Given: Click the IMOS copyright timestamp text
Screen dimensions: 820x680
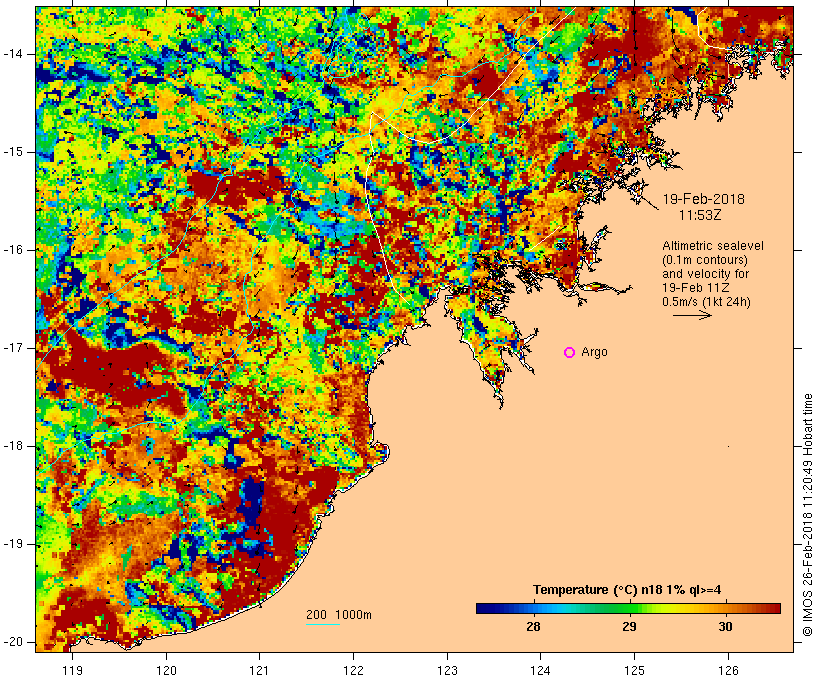Looking at the screenshot, I should coord(808,515).
